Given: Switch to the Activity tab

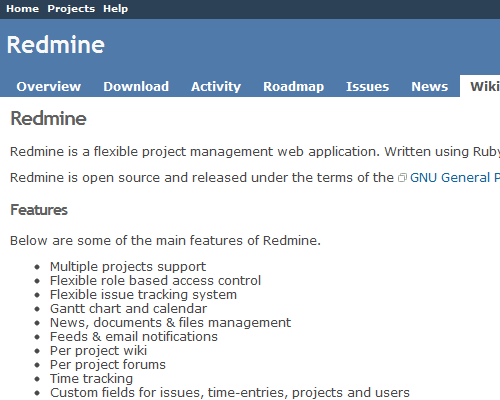Looking at the screenshot, I should coord(216,87).
